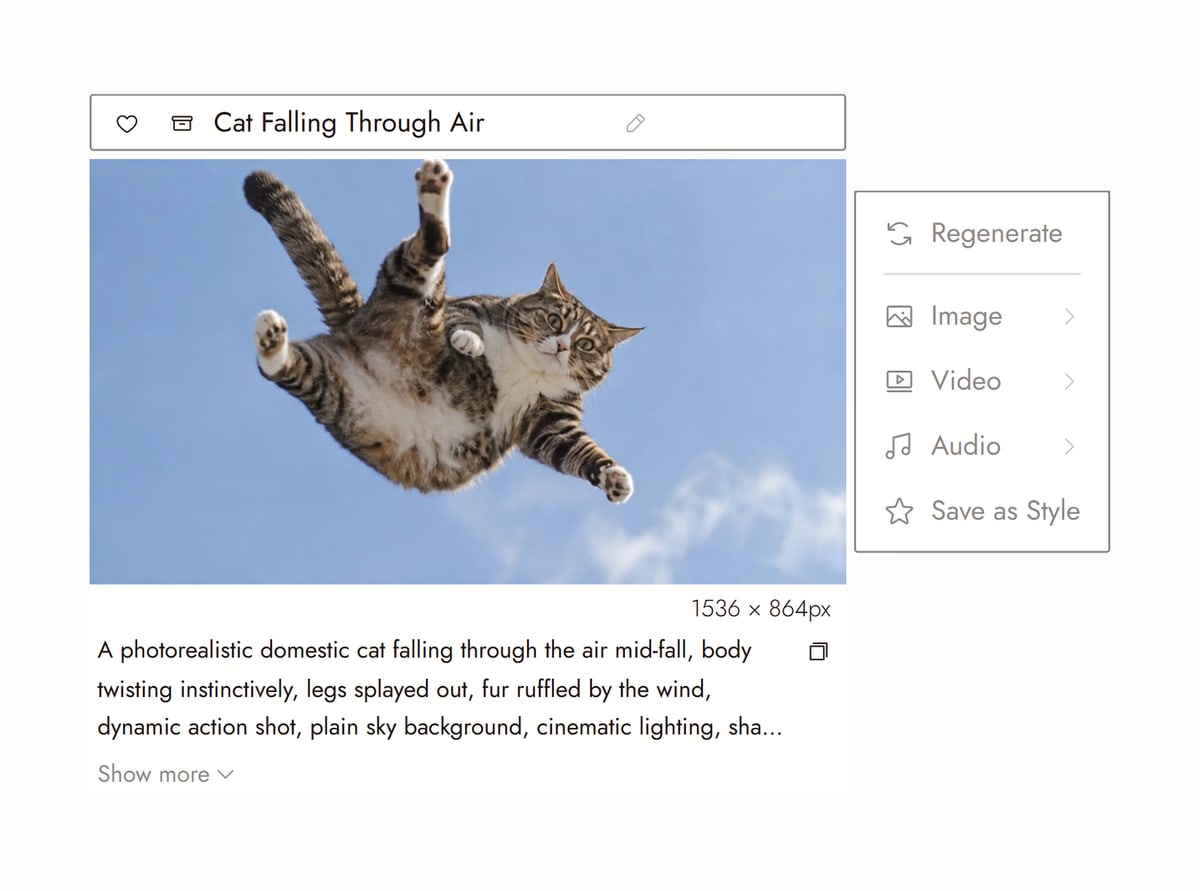Select the Video menu entry
This screenshot has height=891, width=1200.
tap(982, 381)
